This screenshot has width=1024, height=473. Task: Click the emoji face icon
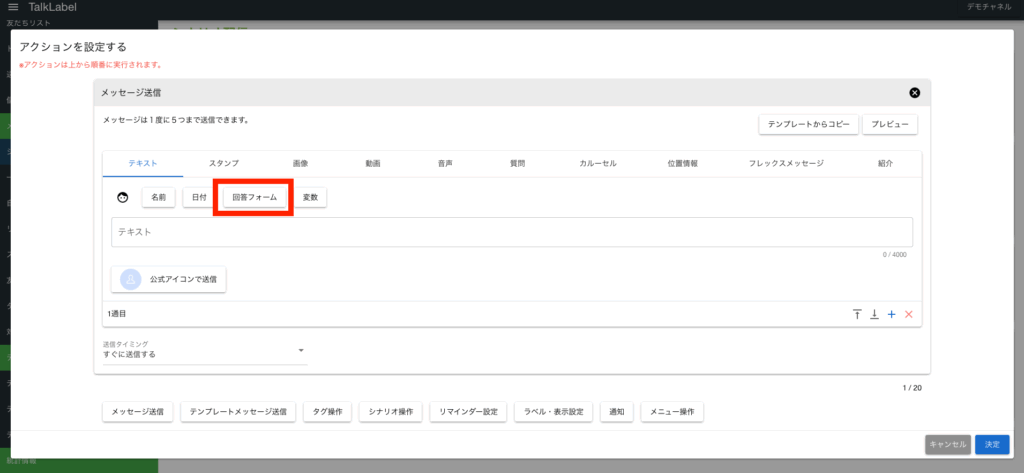(x=123, y=198)
